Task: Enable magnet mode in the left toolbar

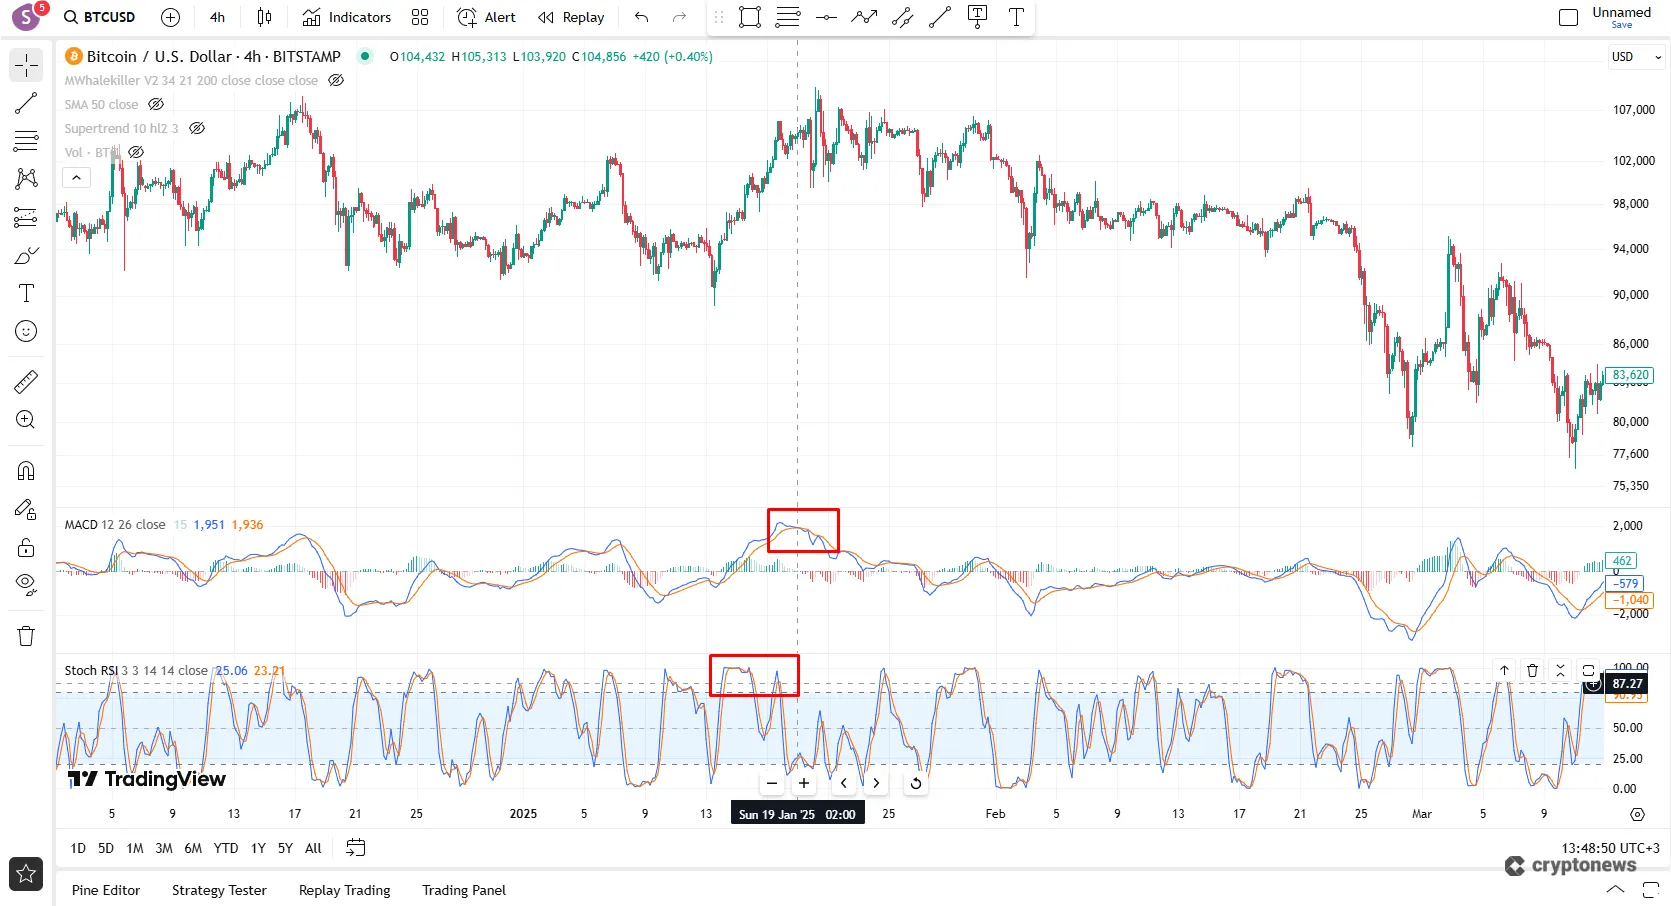Action: pos(25,470)
